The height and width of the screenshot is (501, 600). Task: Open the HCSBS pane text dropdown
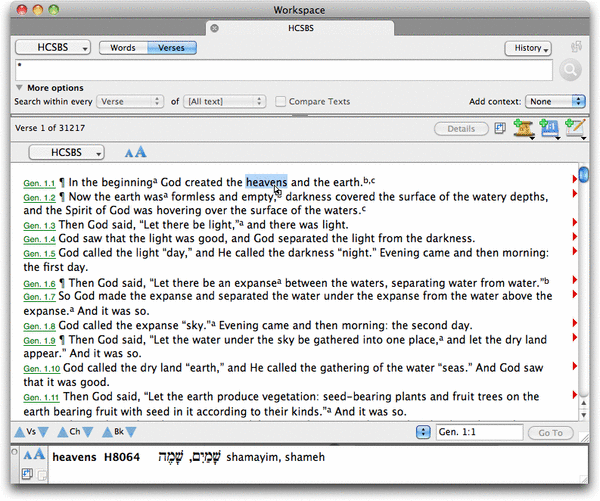pos(67,152)
